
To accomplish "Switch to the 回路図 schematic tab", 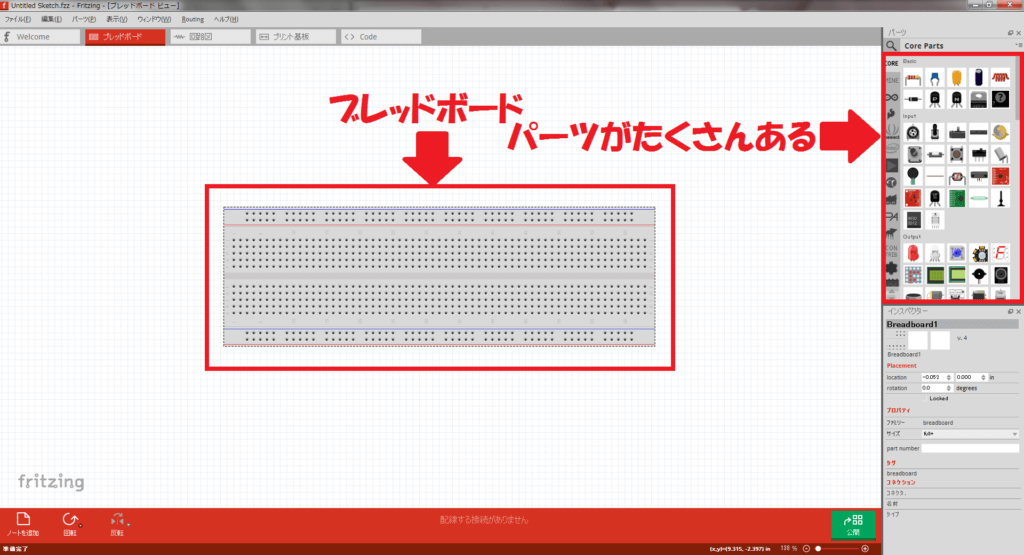I will click(210, 37).
